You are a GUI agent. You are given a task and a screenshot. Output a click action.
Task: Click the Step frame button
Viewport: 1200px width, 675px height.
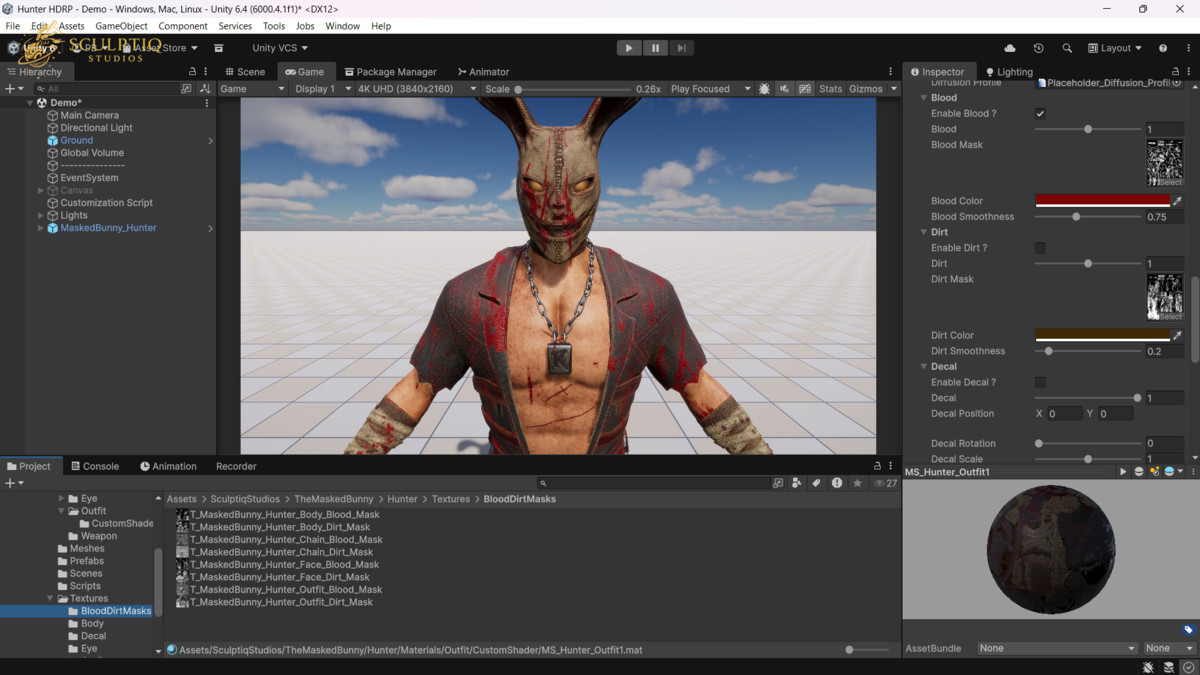point(681,48)
